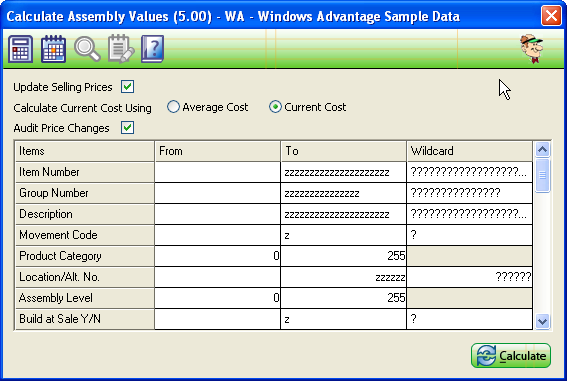Click the Group Number To field
This screenshot has width=567, height=381.
click(x=344, y=193)
